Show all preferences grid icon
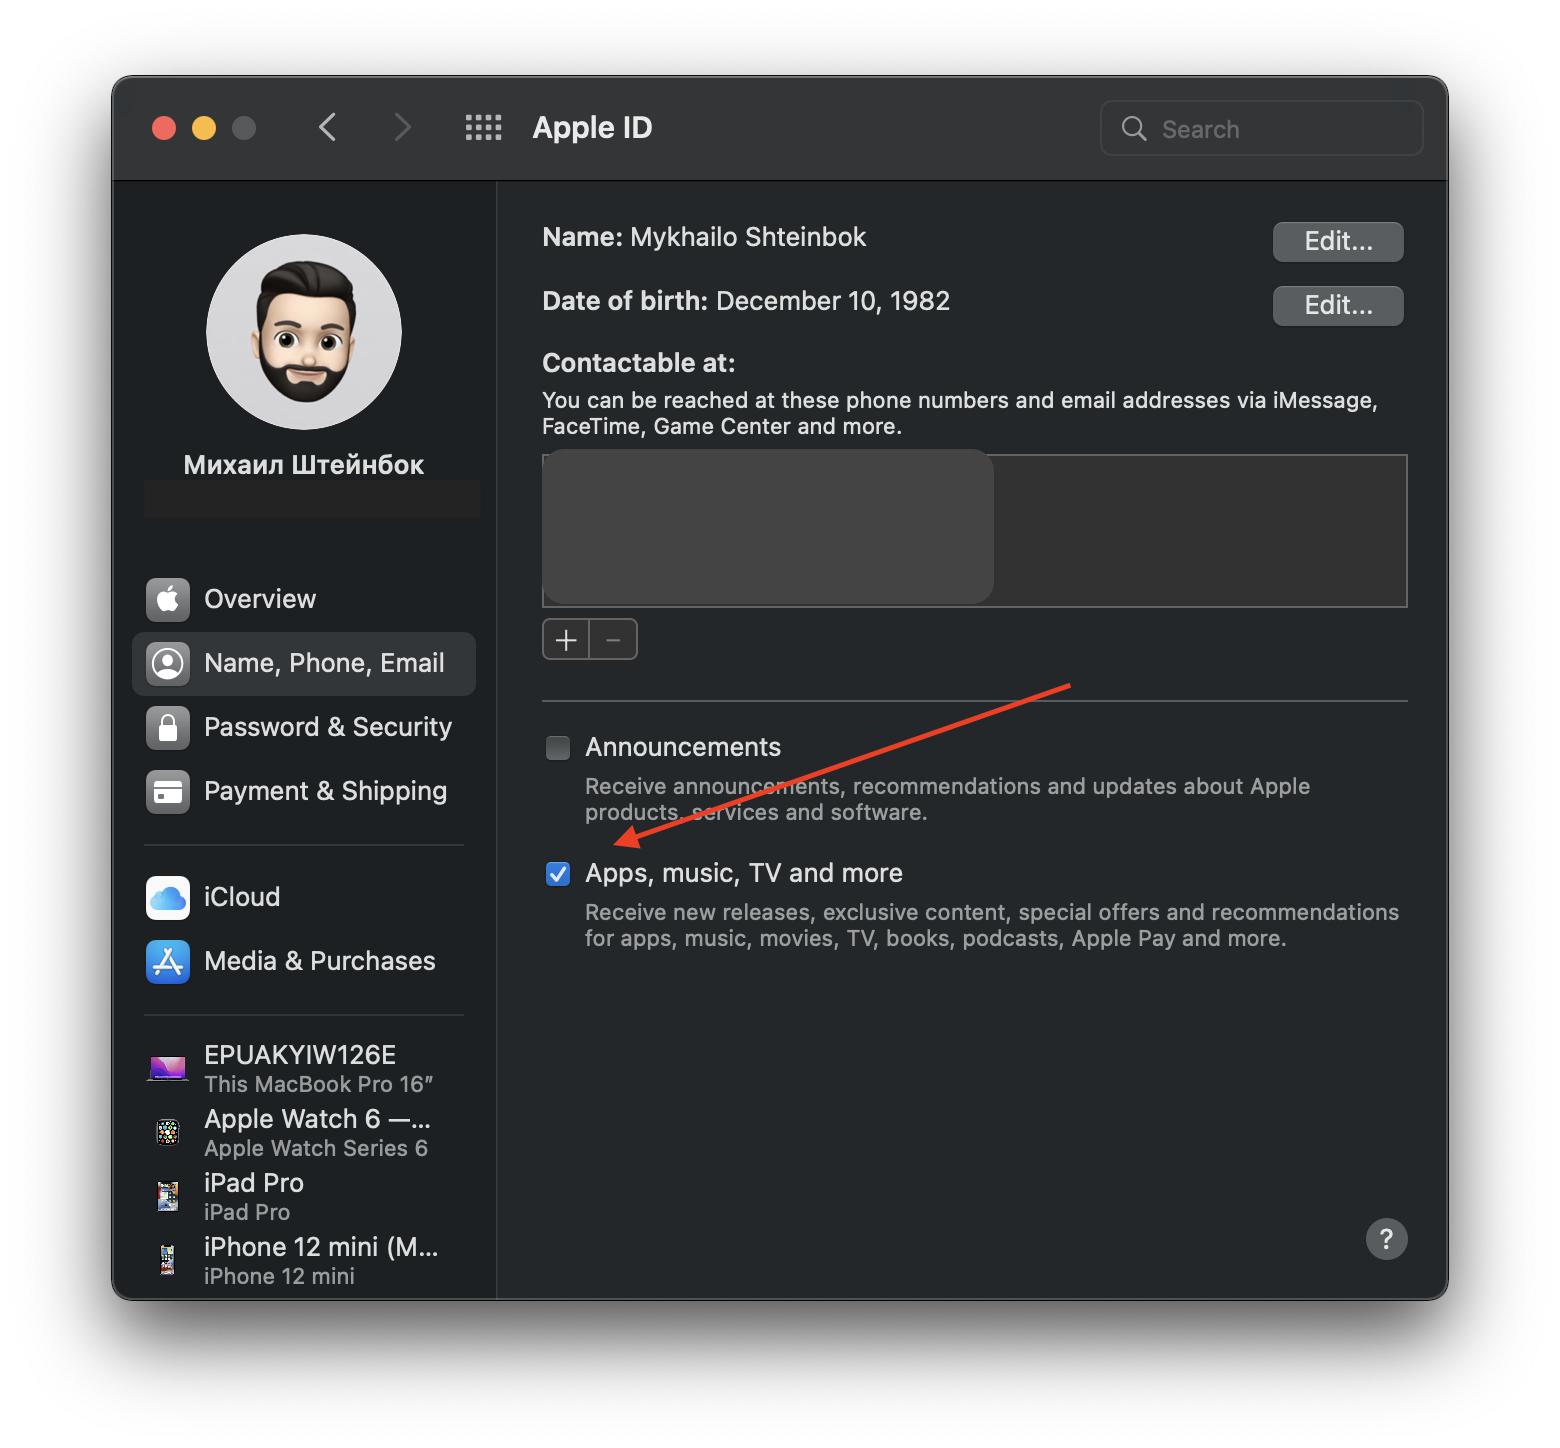The width and height of the screenshot is (1560, 1448). tap(483, 127)
